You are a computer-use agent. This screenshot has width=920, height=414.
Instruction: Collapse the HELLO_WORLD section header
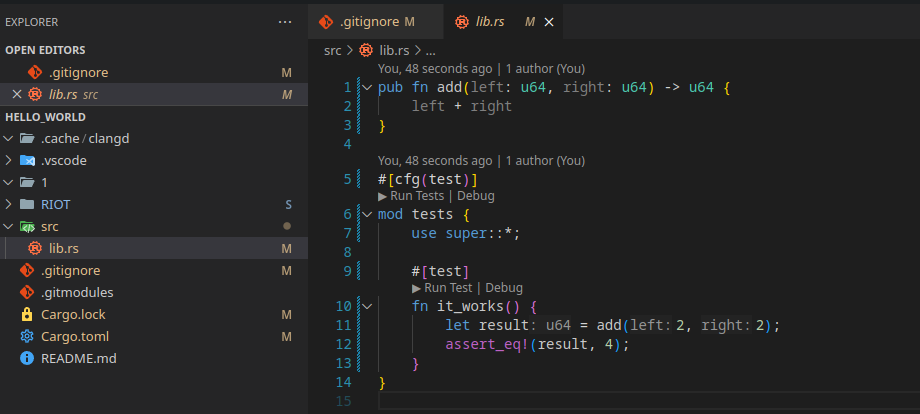tap(45, 116)
